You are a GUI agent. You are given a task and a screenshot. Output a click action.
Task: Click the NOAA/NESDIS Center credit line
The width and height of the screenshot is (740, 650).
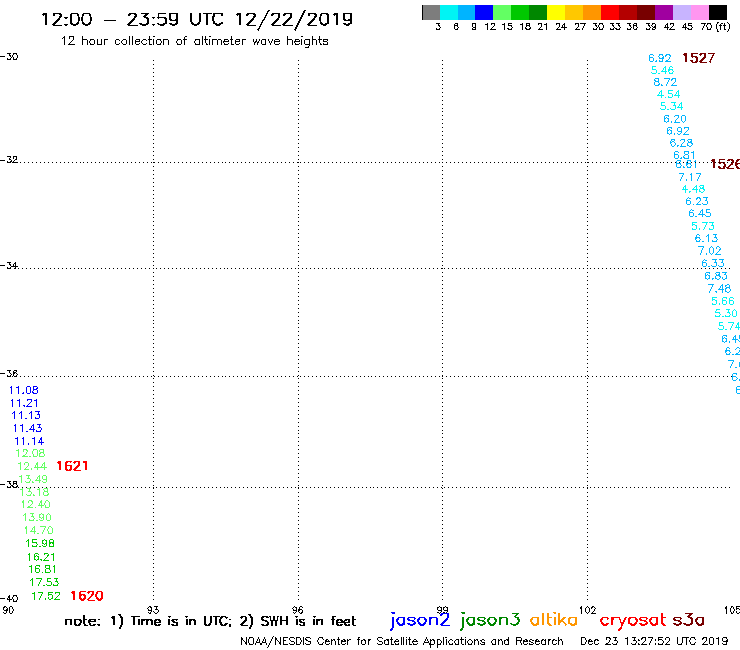402,641
